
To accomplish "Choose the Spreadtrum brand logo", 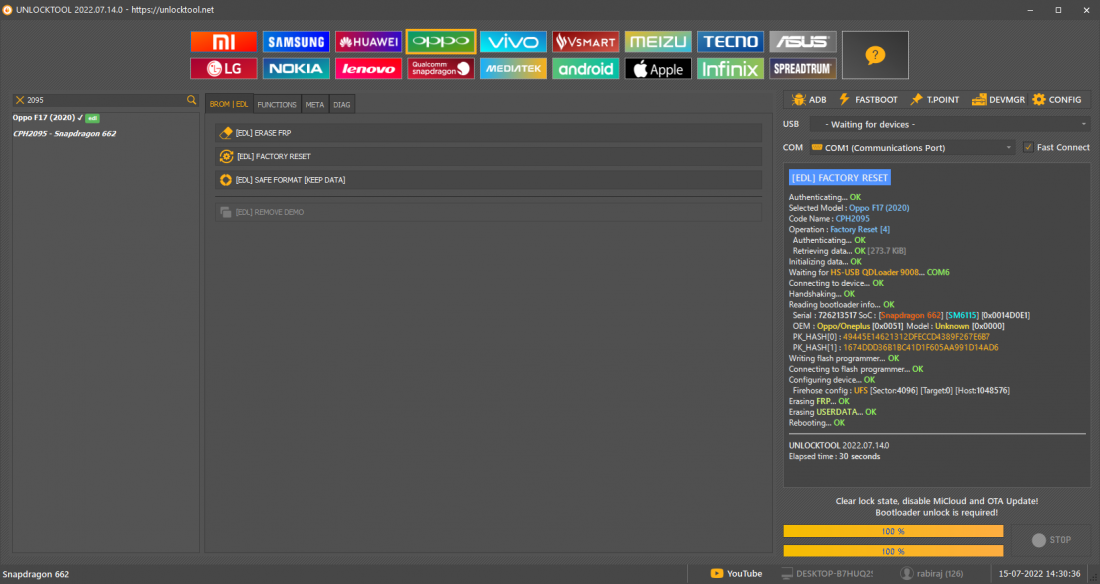I will [803, 68].
